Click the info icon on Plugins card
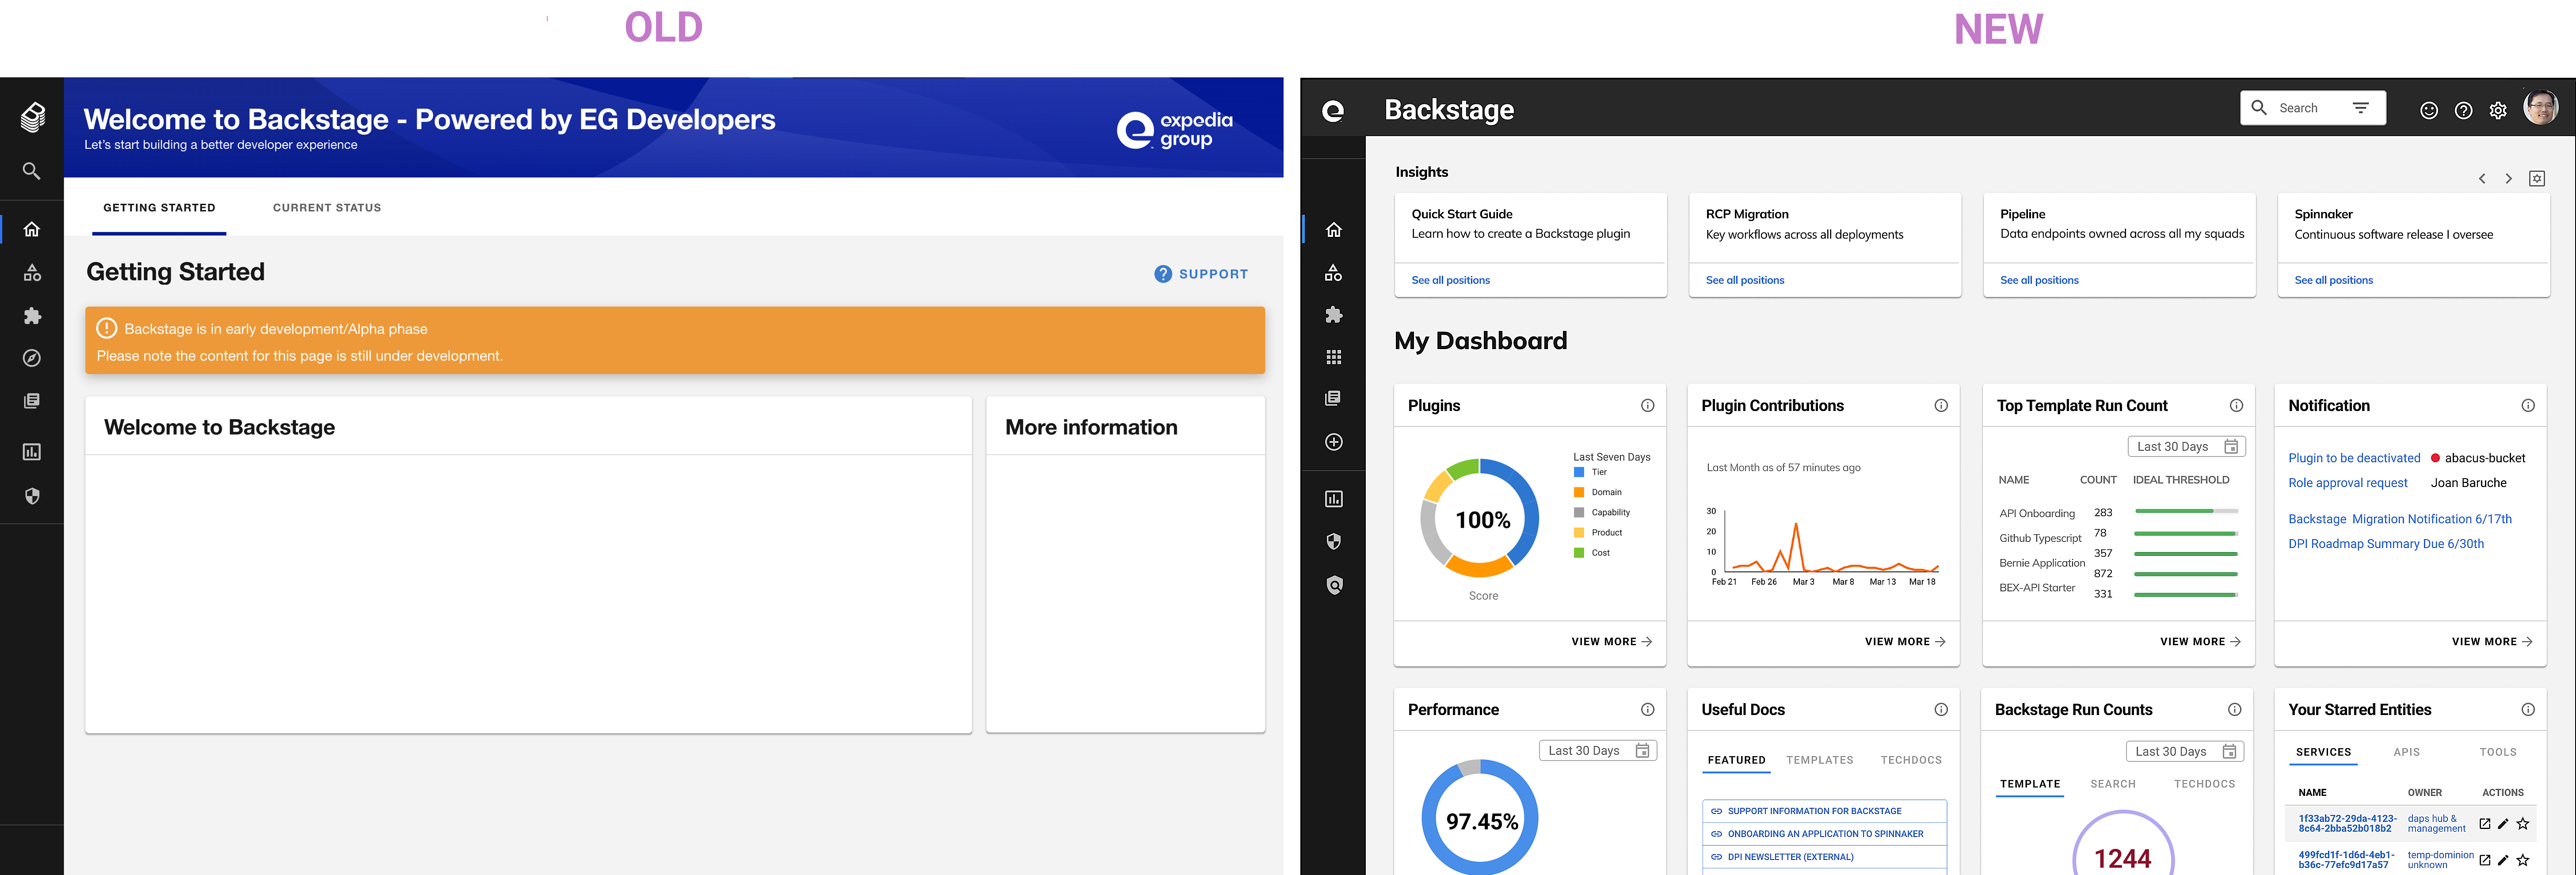 [1647, 406]
